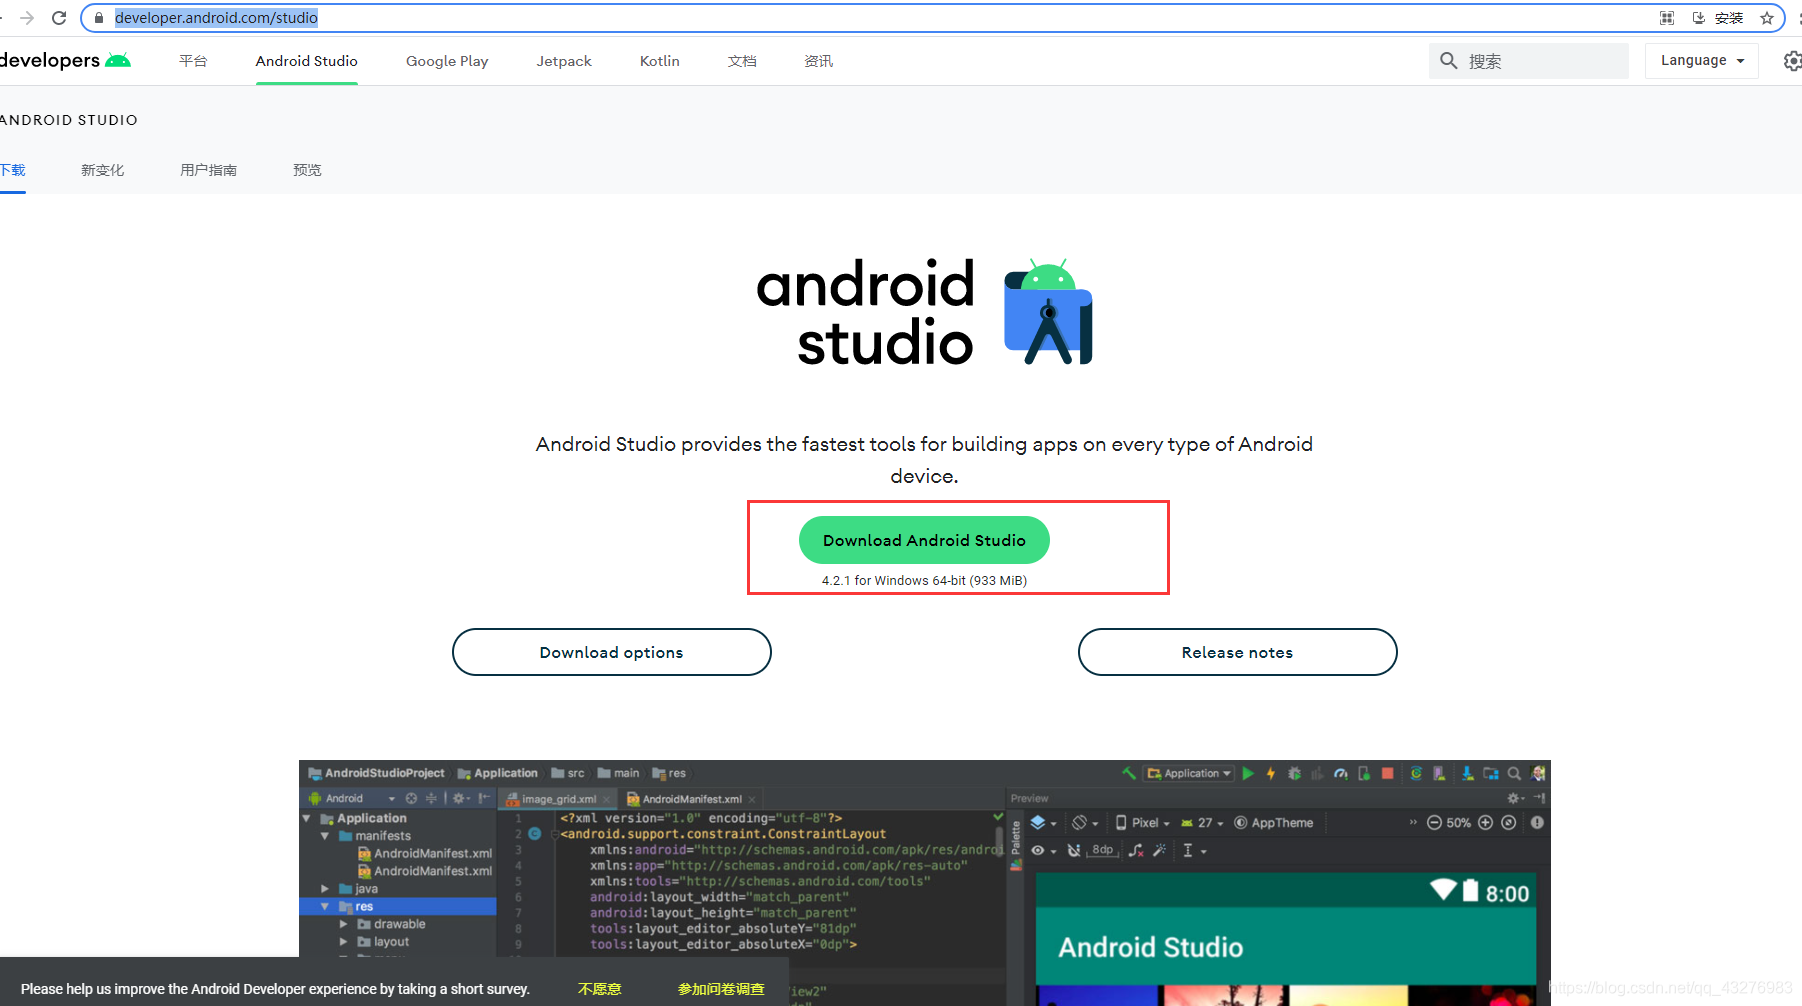Switch to the 用户指南 sub-tab
1802x1006 pixels.
208,170
